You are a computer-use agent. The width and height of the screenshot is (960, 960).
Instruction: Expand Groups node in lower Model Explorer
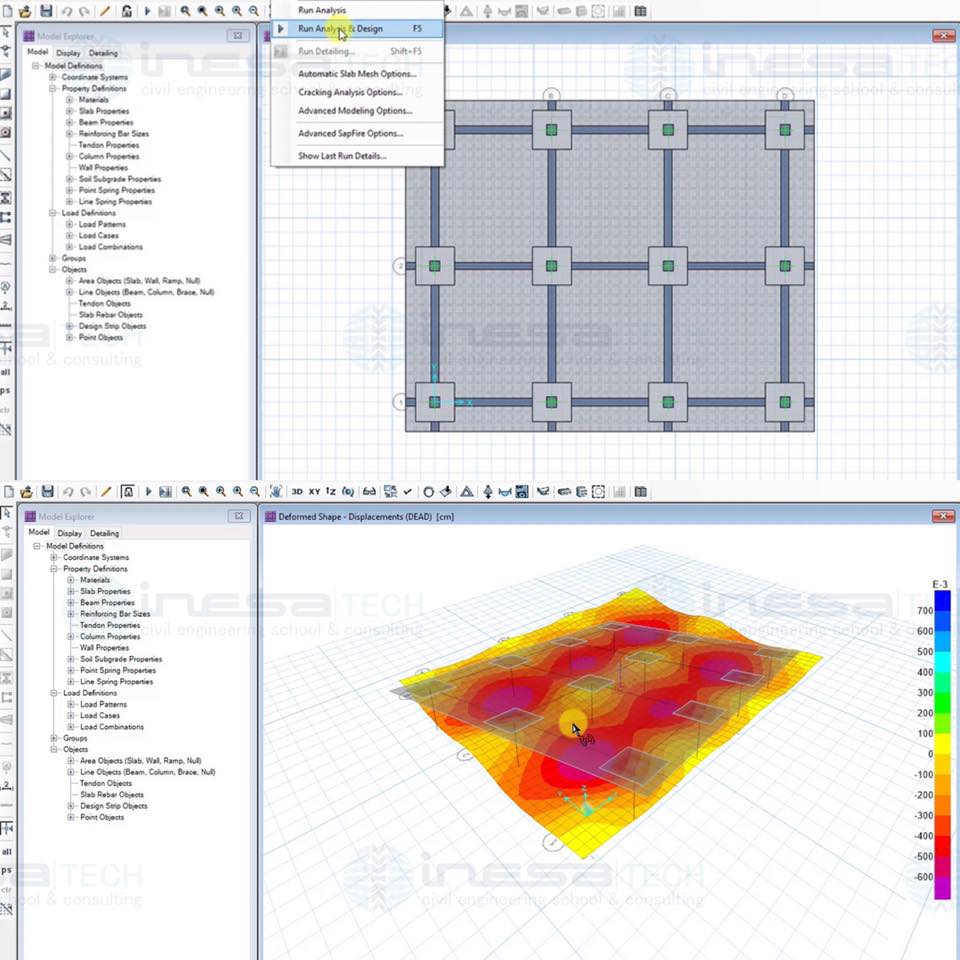click(54, 738)
